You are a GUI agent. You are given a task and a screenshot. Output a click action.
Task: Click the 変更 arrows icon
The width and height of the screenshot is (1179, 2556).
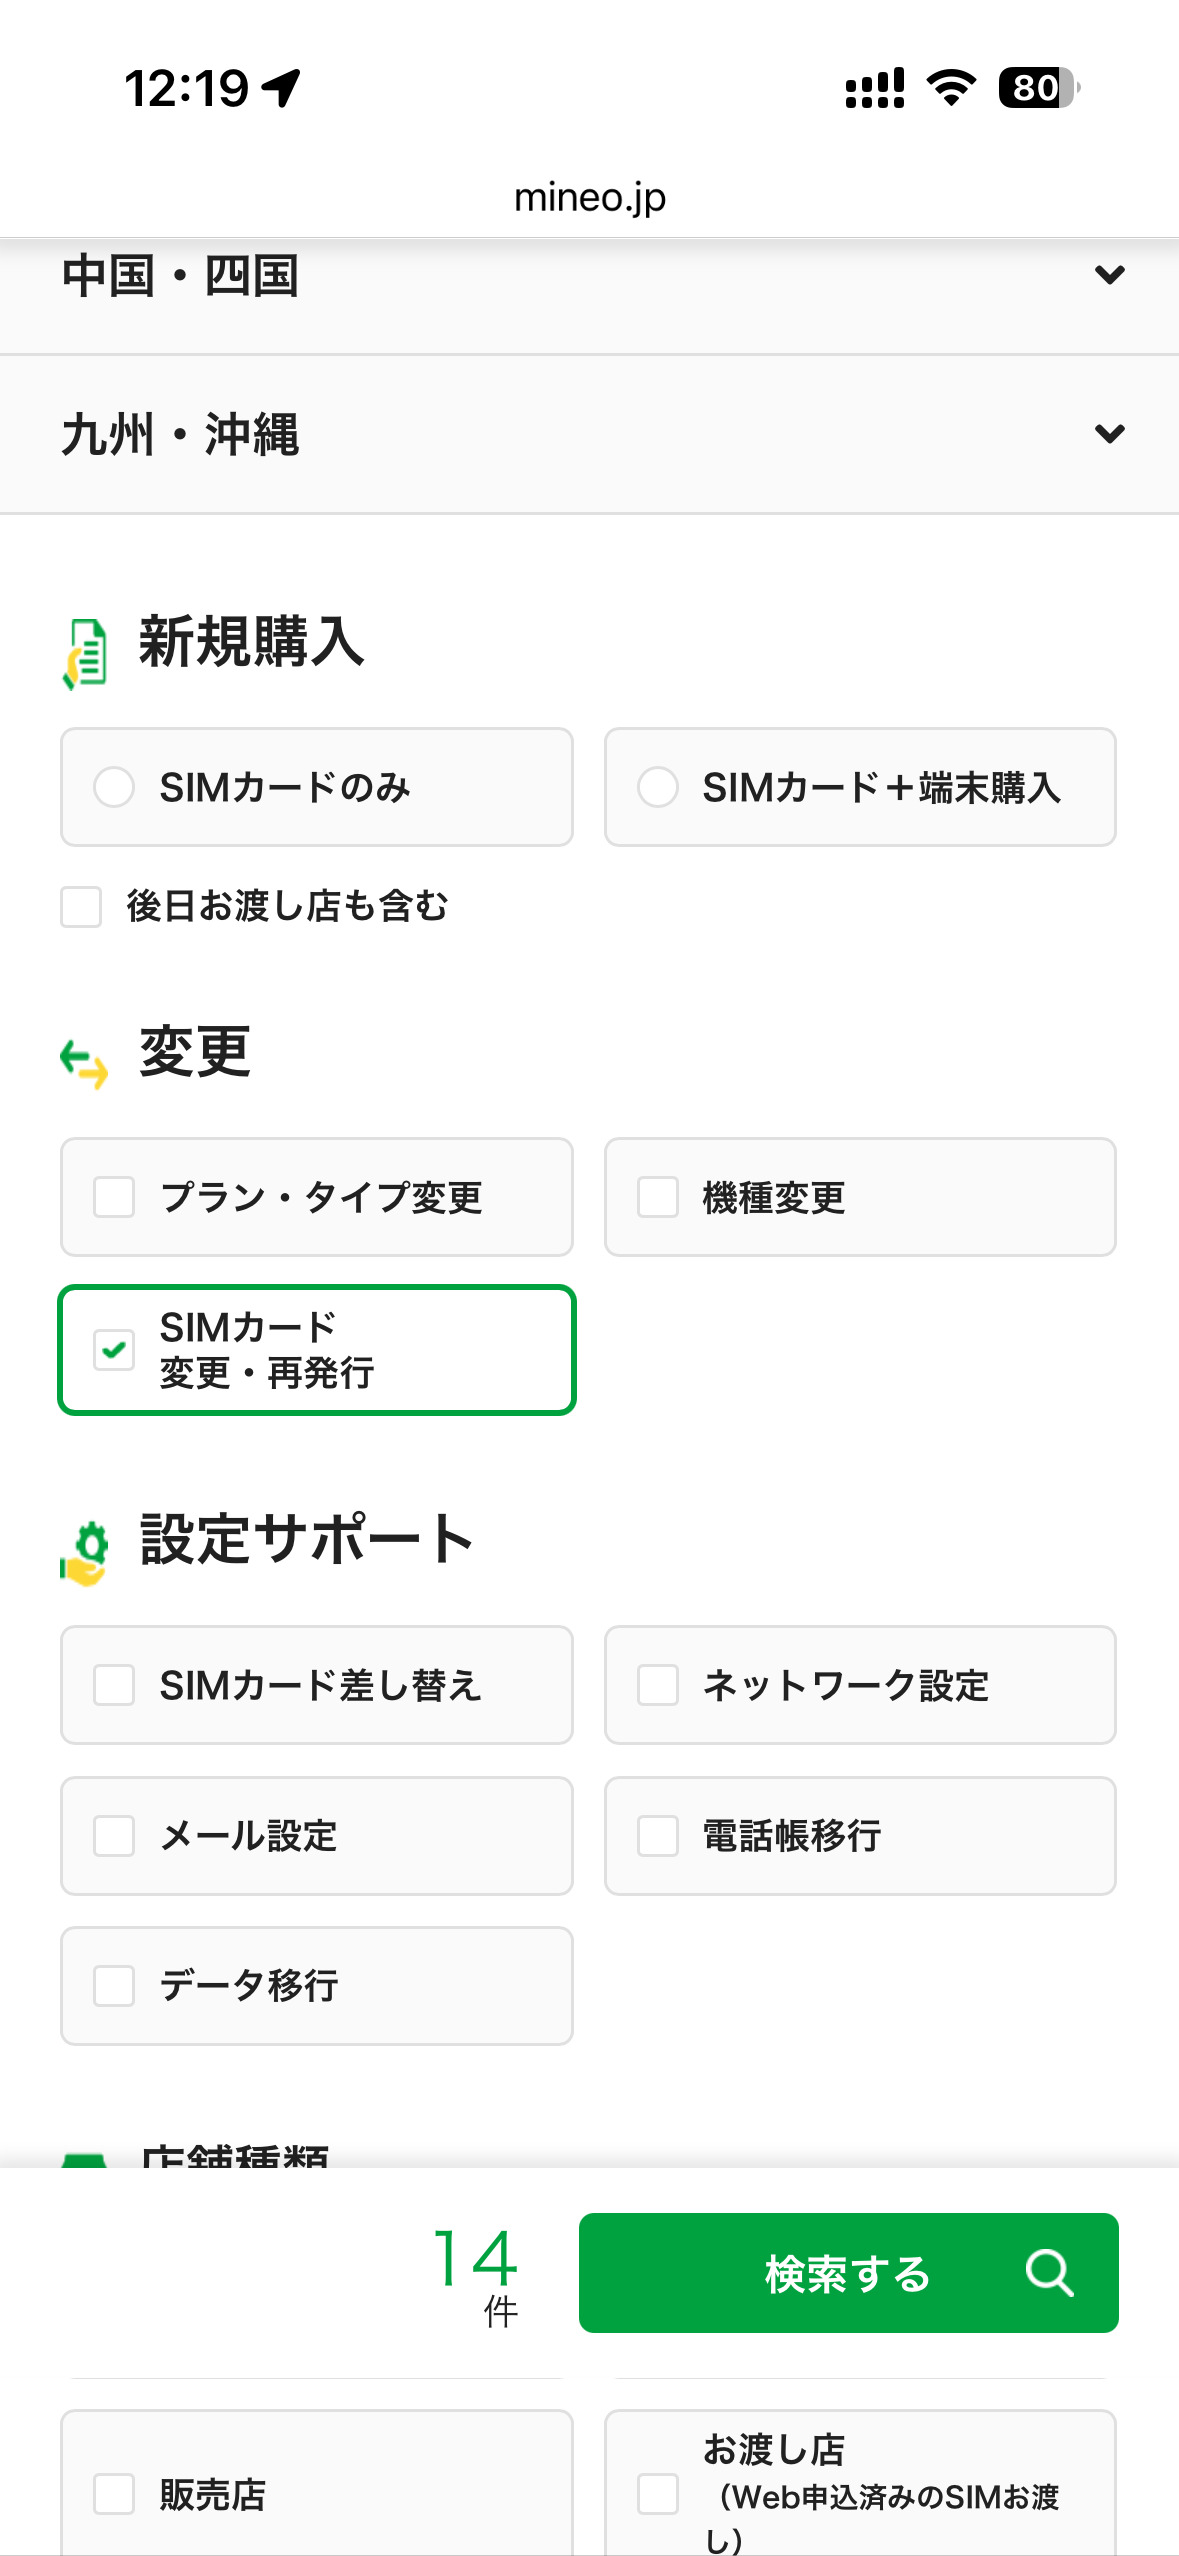(x=84, y=1063)
